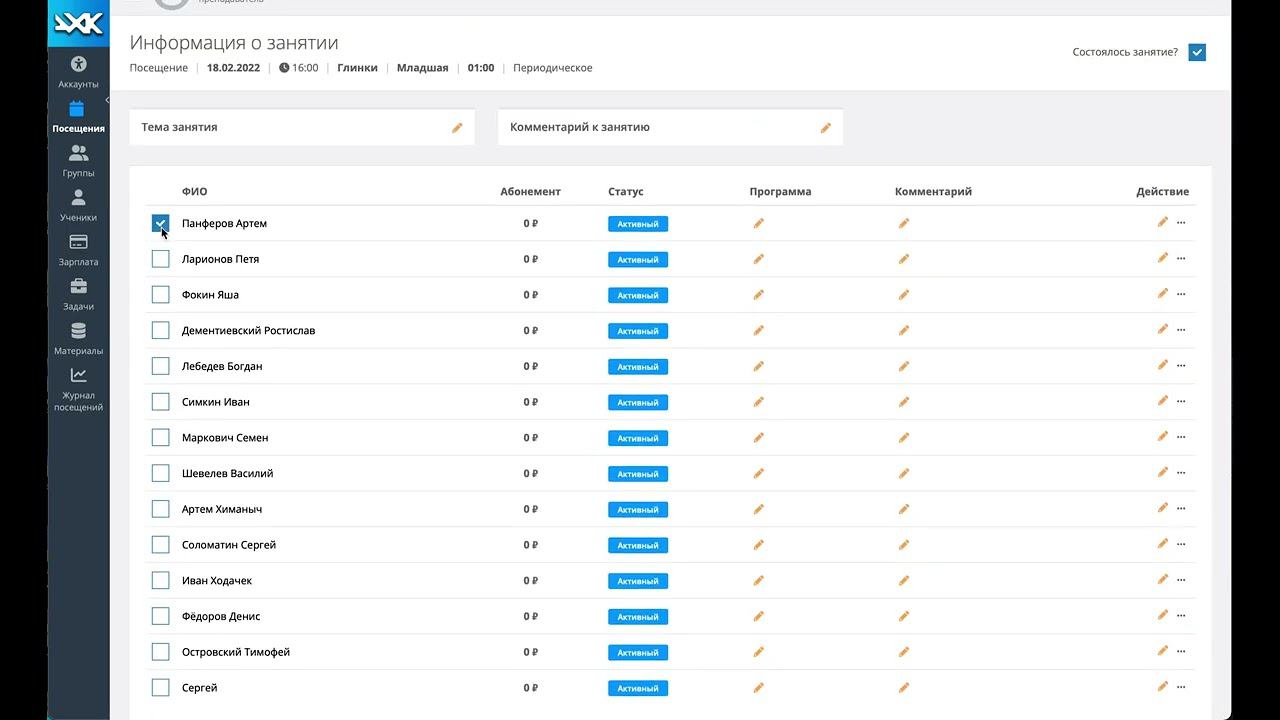Click the student name Островский Тимофей
This screenshot has height=720, width=1280.
click(236, 652)
